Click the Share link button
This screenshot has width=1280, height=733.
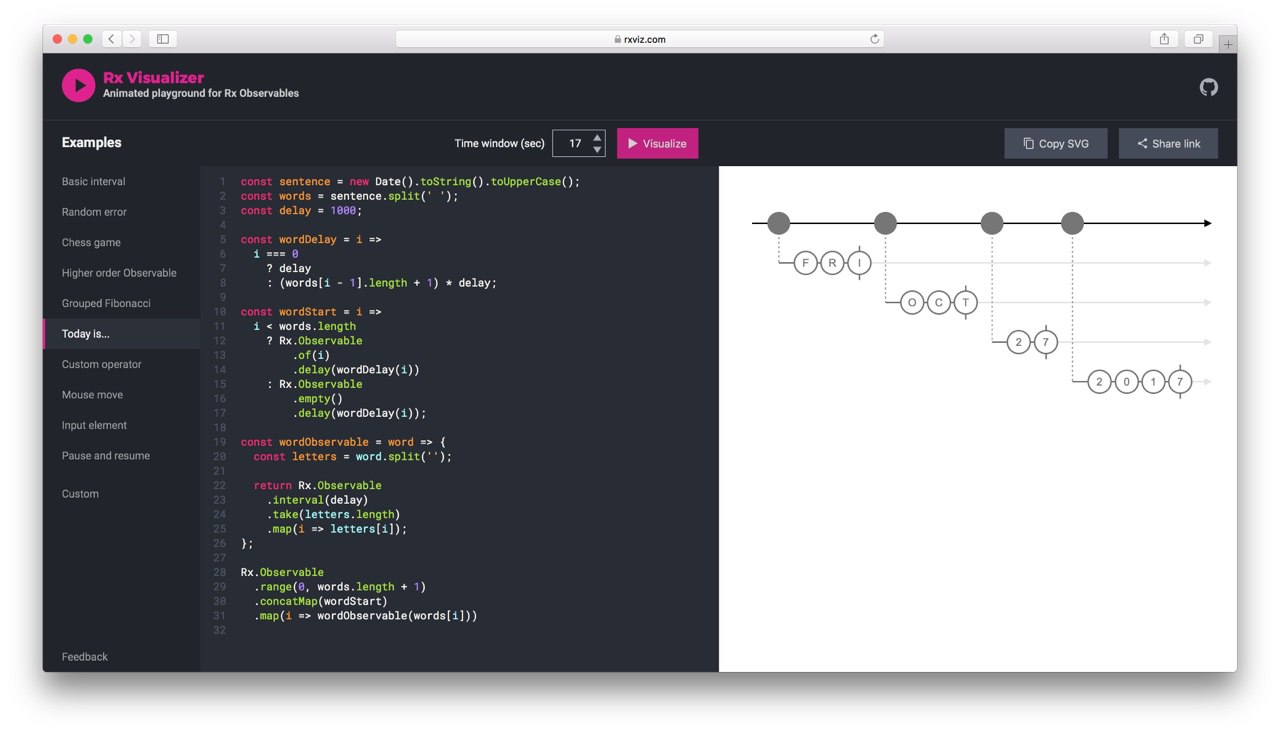[x=1168, y=143]
